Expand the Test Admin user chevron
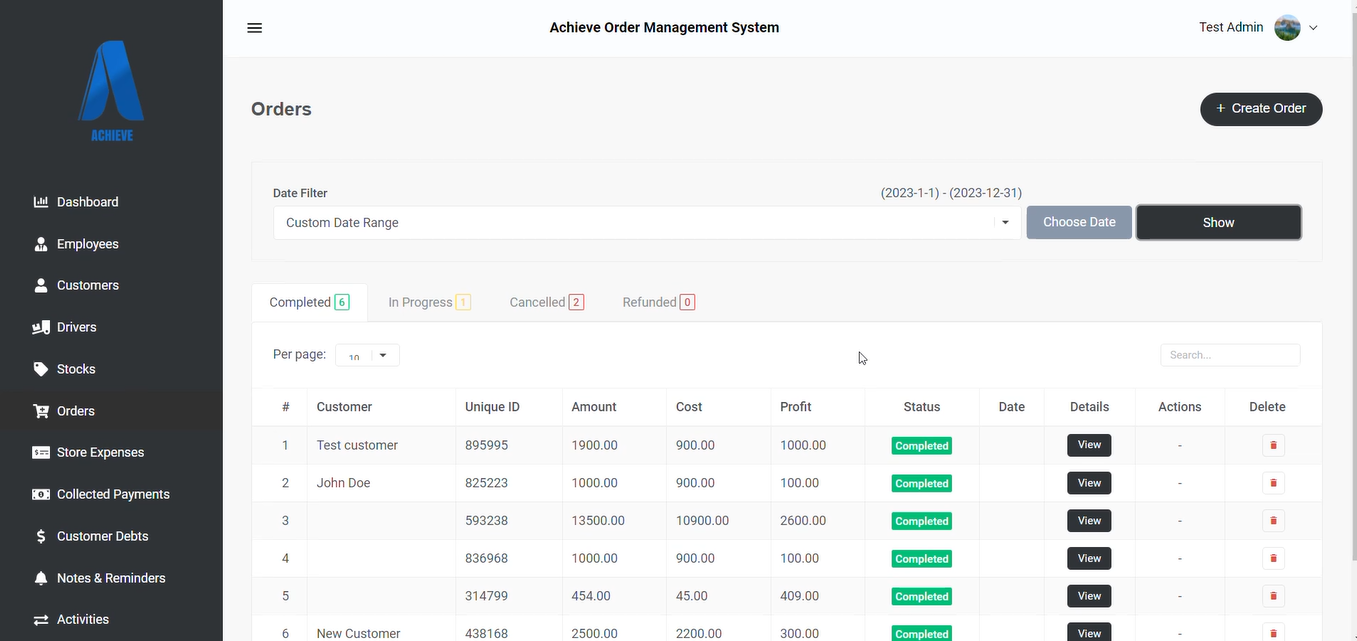 1313,28
